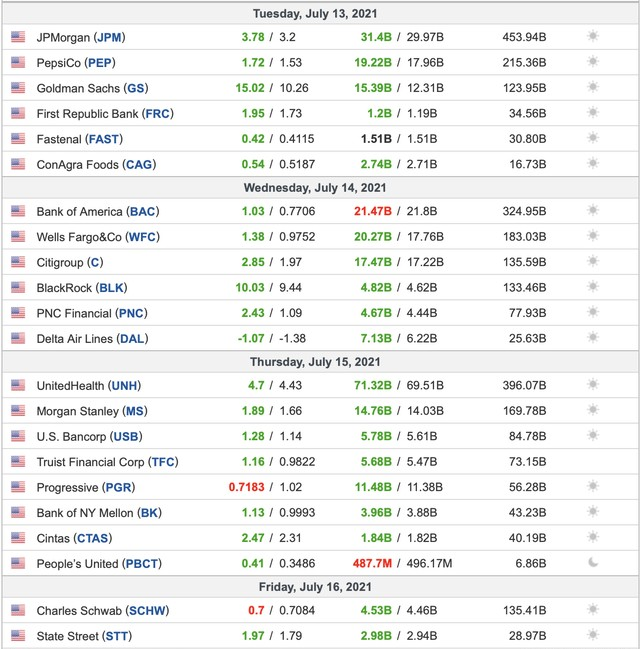Open the UNH ticker link
640x649 pixels.
tap(124, 386)
